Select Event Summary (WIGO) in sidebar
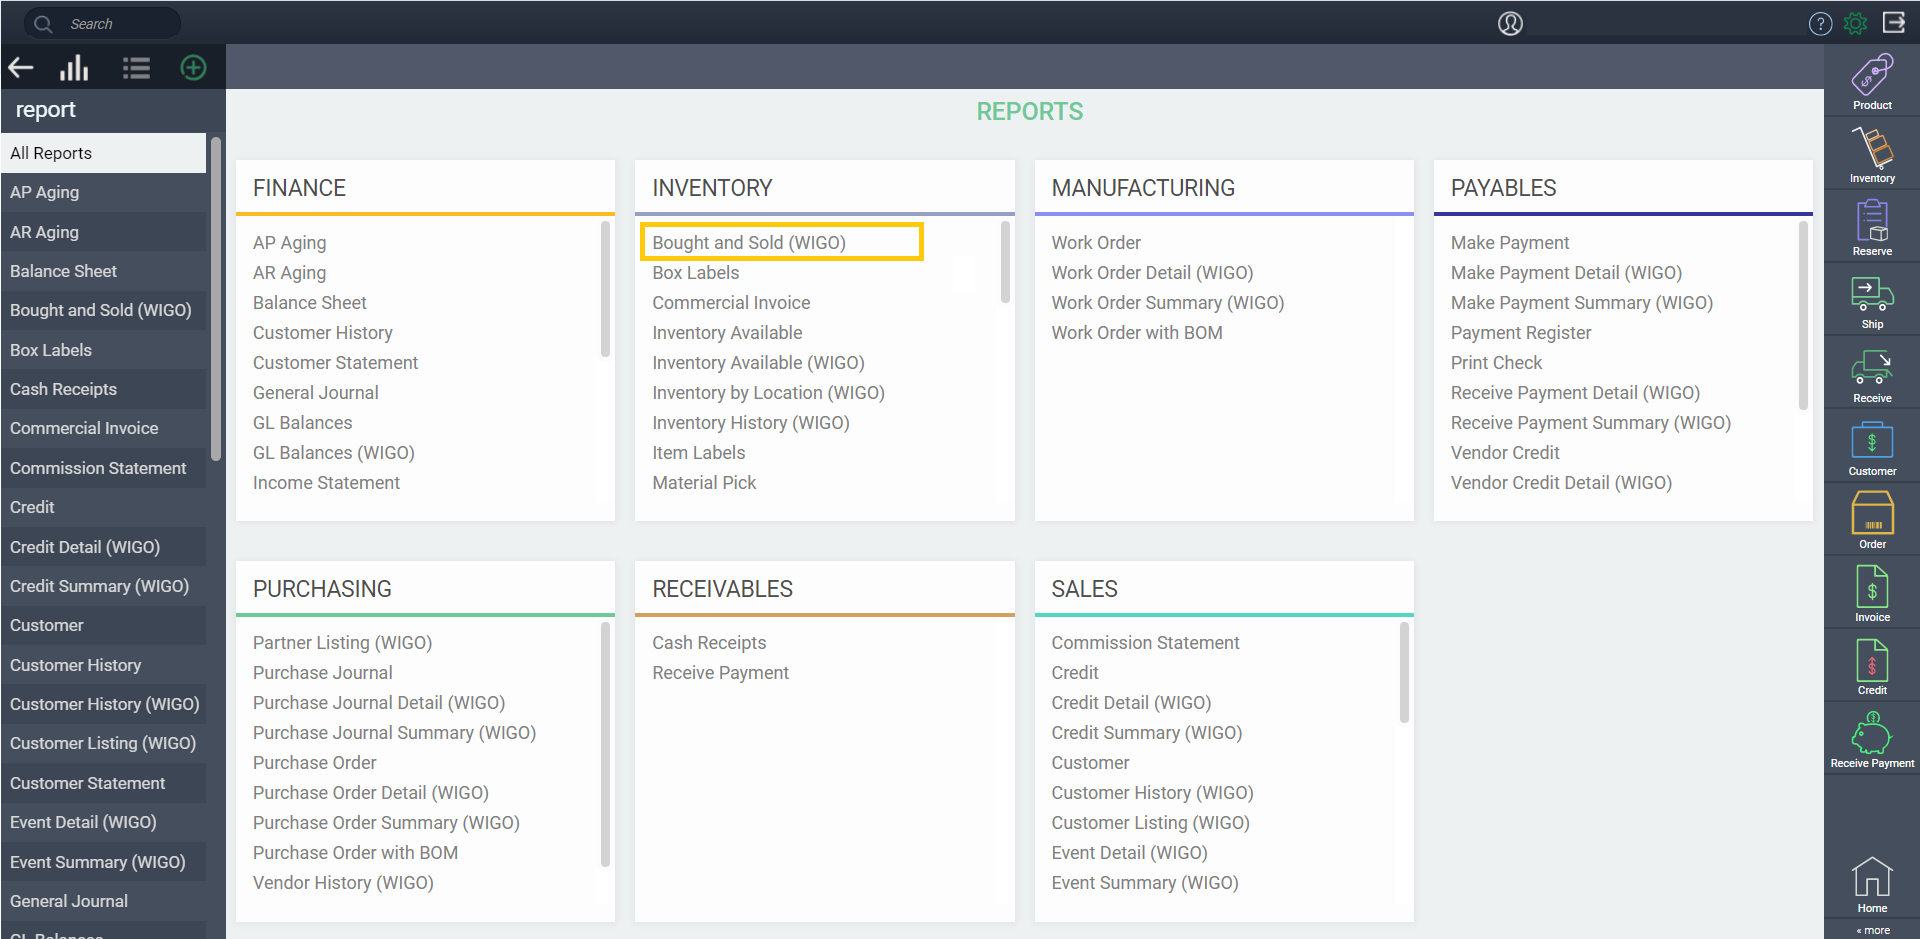This screenshot has width=1920, height=939. tap(104, 862)
